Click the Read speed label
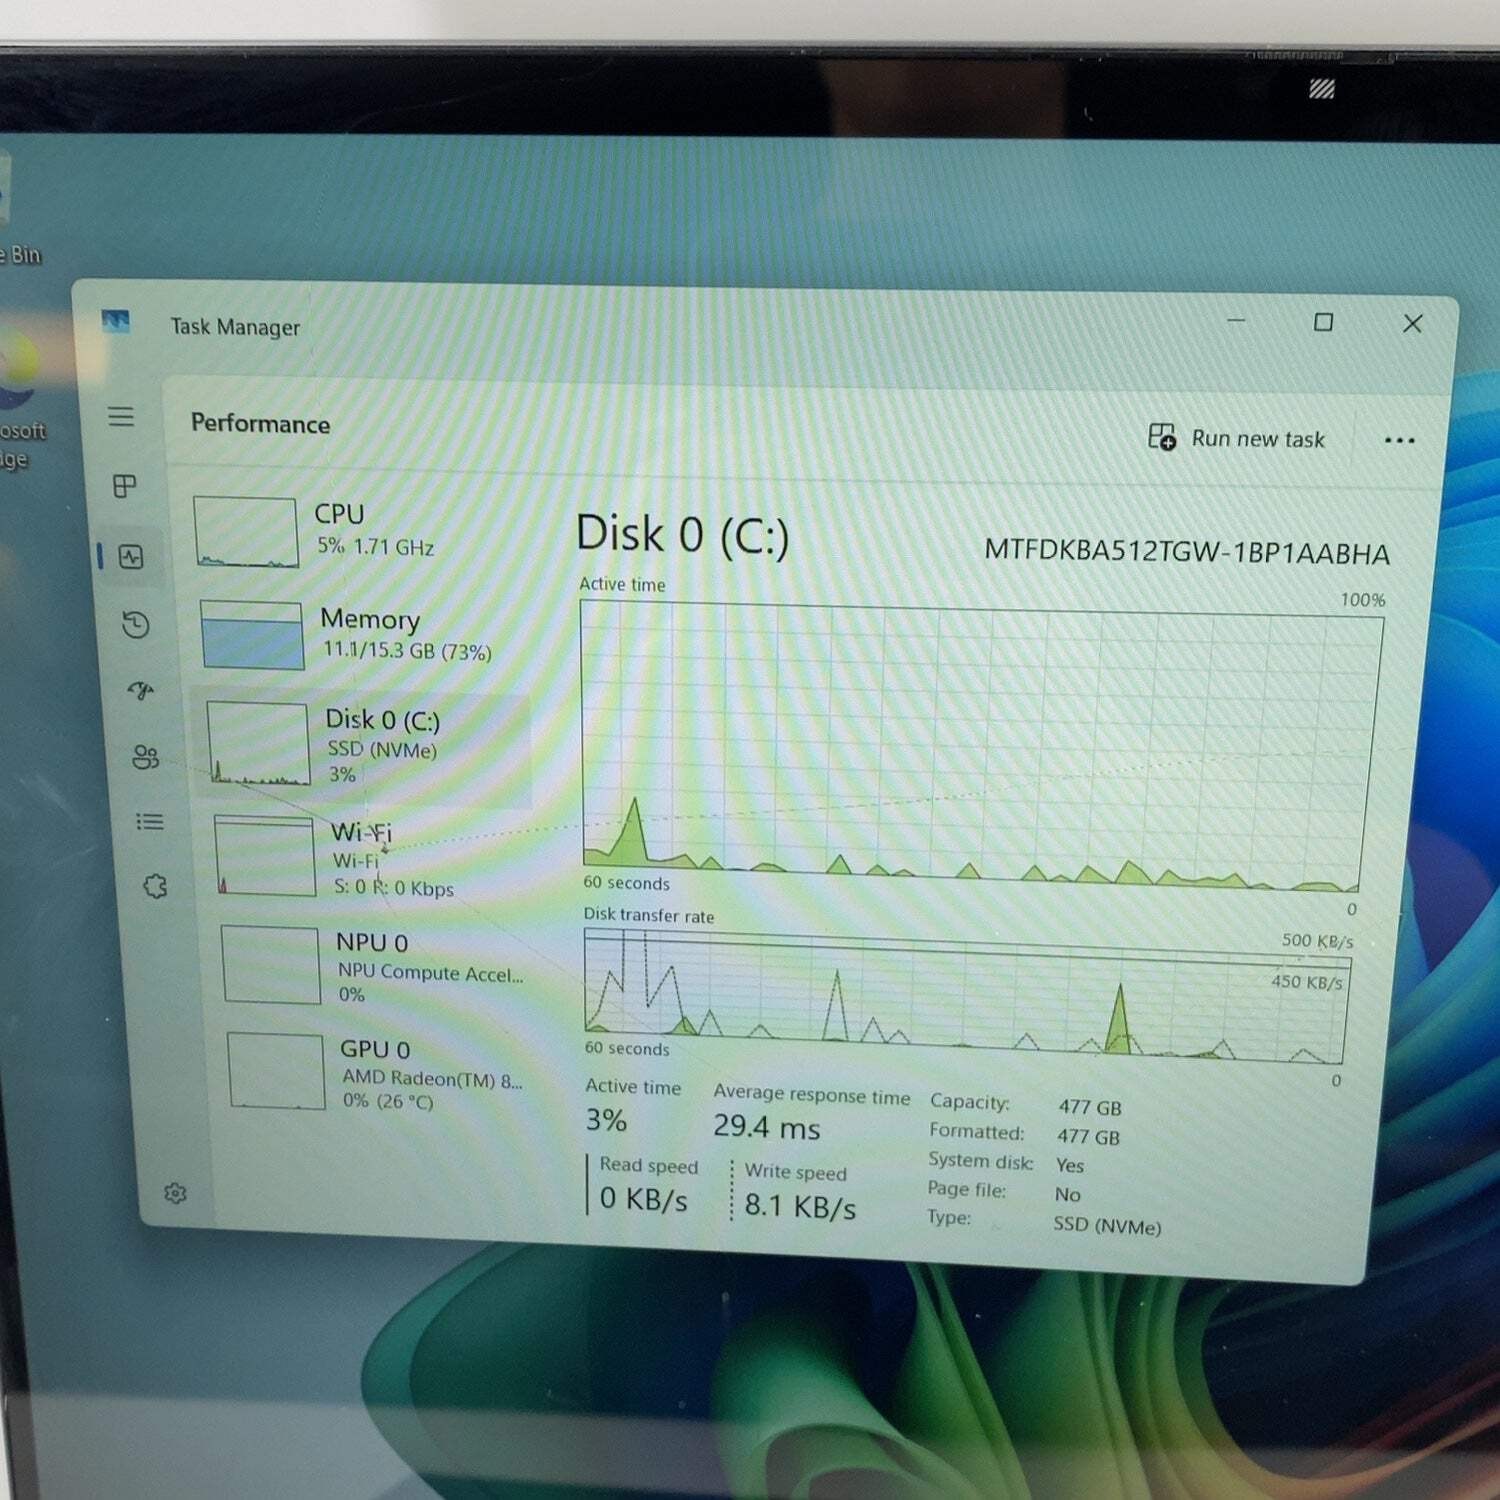 pyautogui.click(x=649, y=1165)
